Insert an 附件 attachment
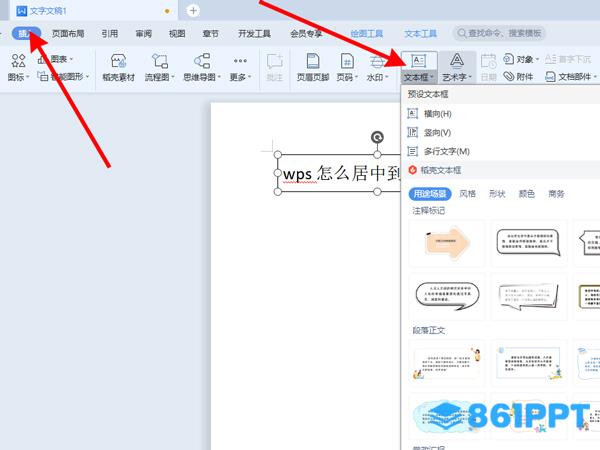Screen dimensions: 600x450 pyautogui.click(x=518, y=77)
